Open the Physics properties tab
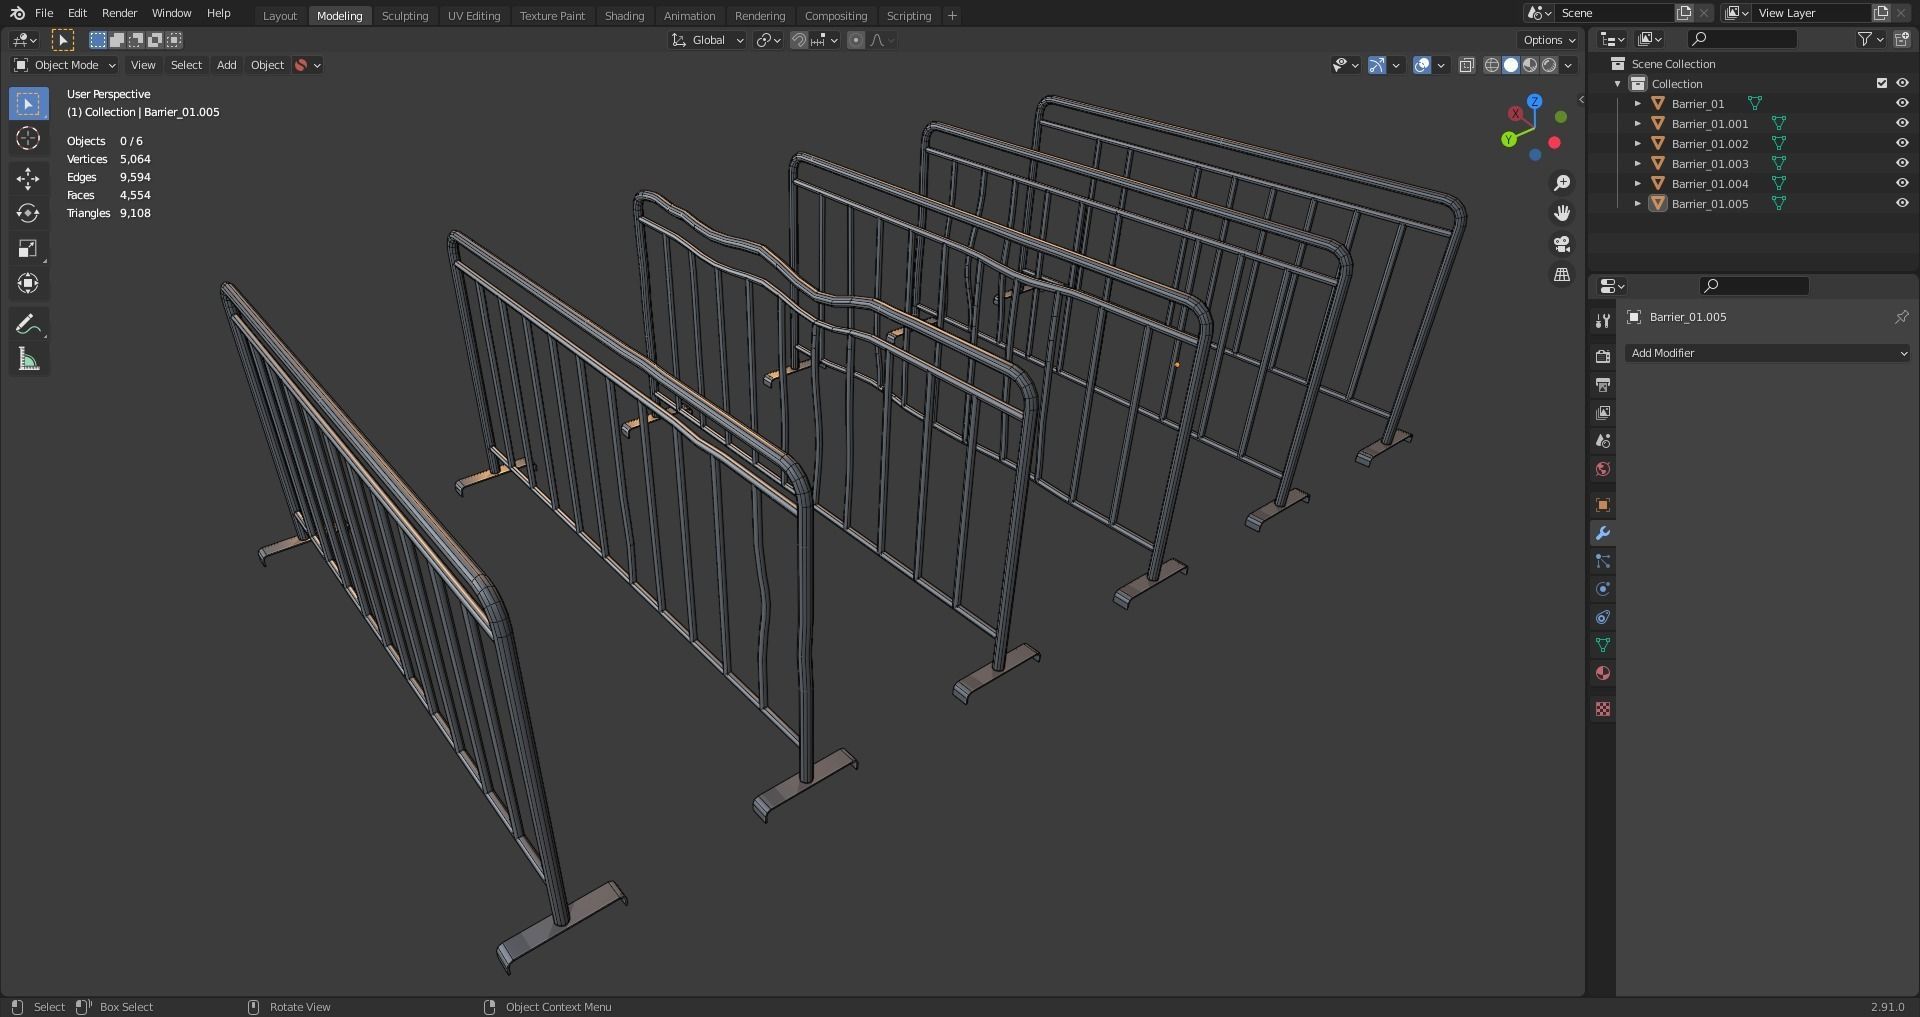Screen dimensions: 1920x1017 [x=1603, y=589]
